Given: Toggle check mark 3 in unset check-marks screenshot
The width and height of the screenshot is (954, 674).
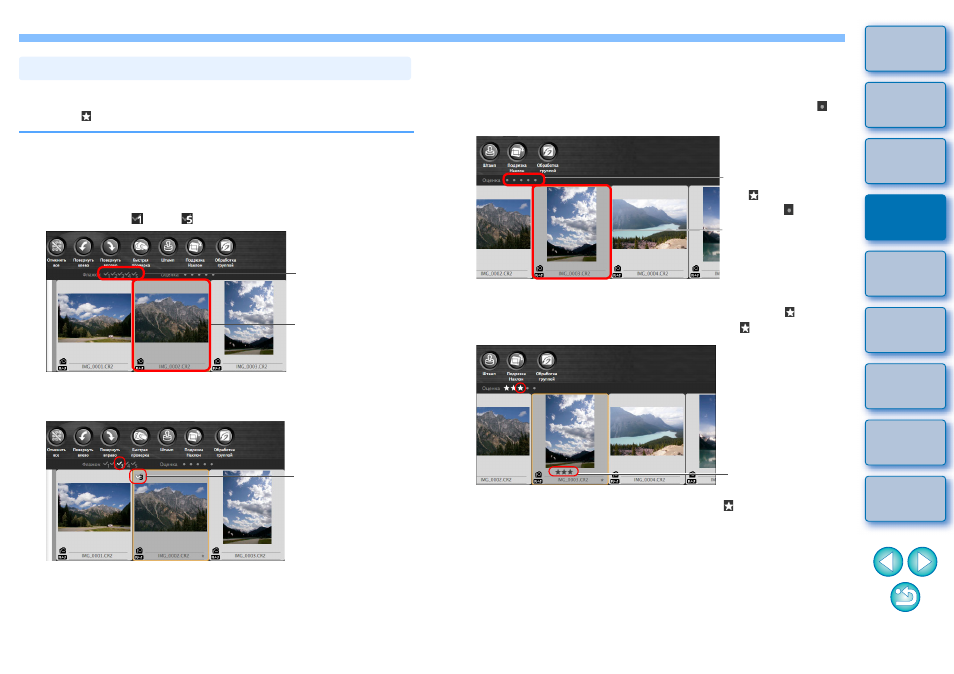Looking at the screenshot, I should (x=121, y=275).
